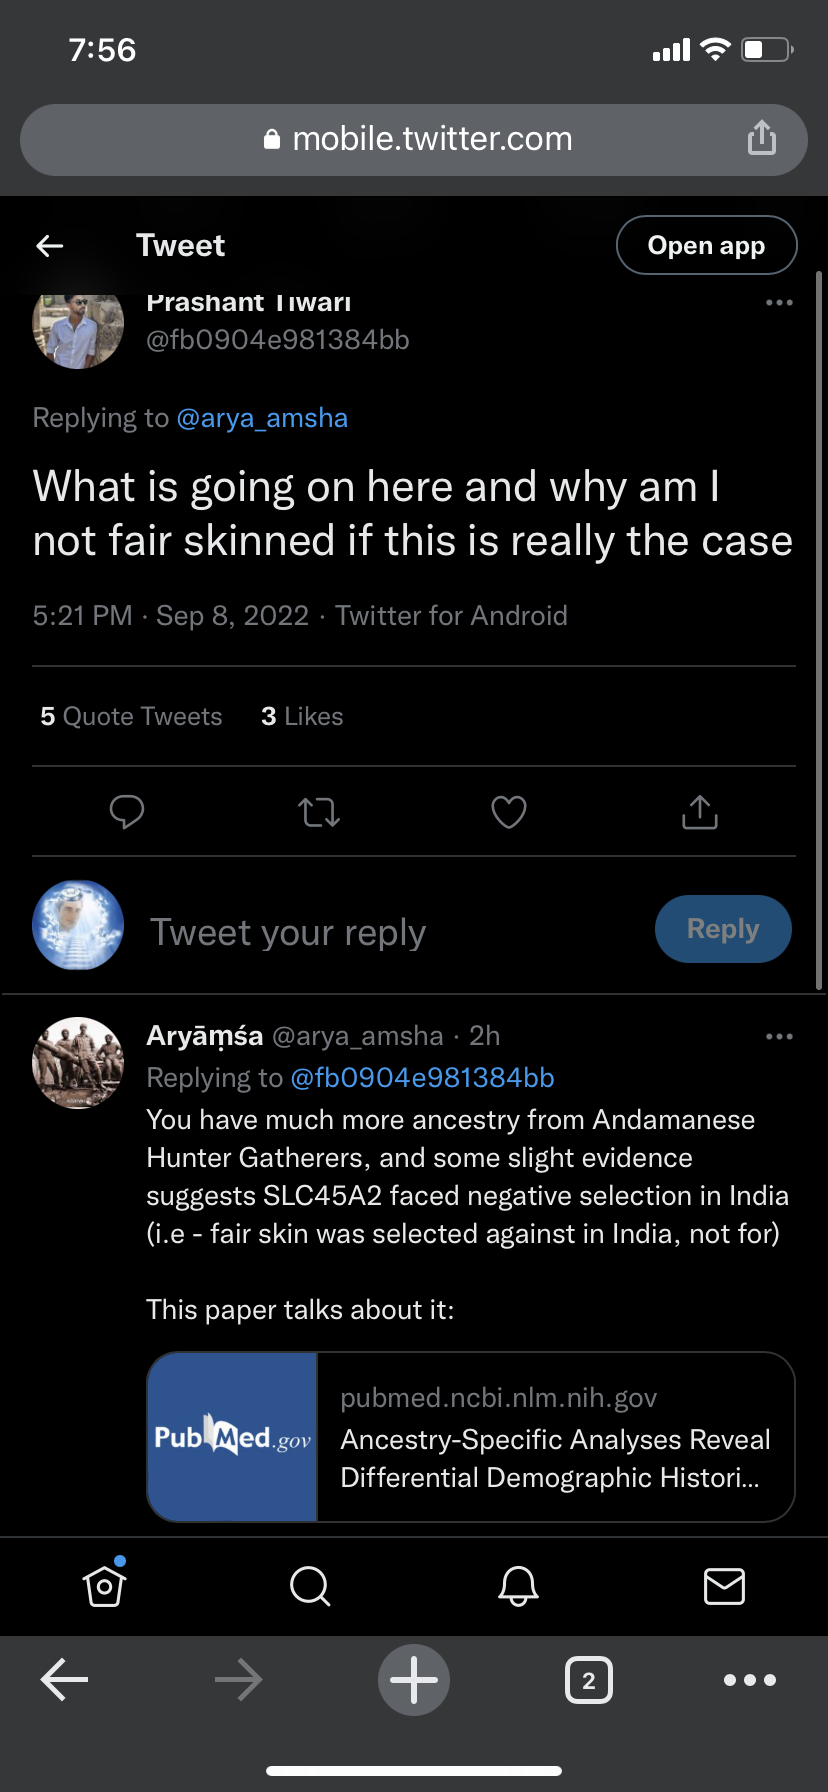The image size is (828, 1792).
Task: Open messages envelope icon
Action: pyautogui.click(x=724, y=1586)
